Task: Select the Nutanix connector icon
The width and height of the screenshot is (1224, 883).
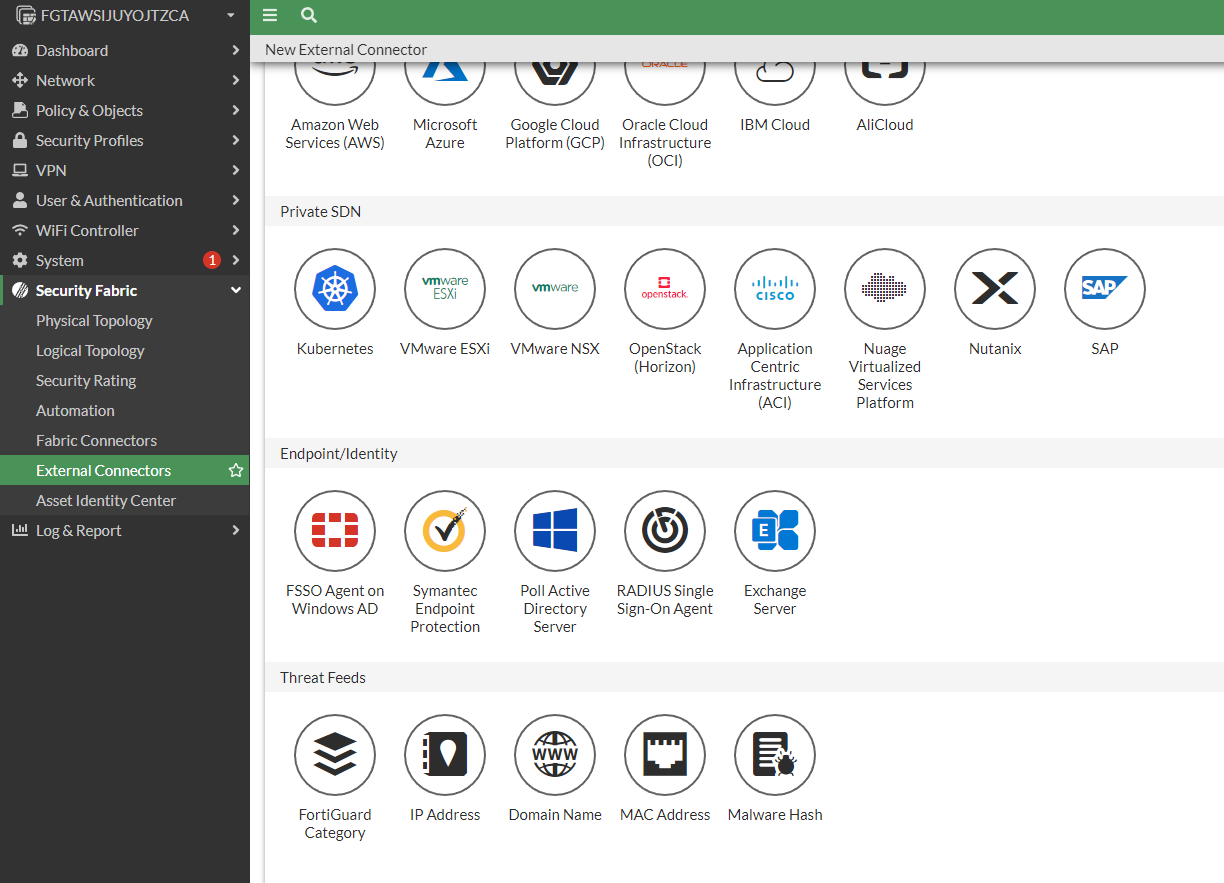Action: click(x=995, y=289)
